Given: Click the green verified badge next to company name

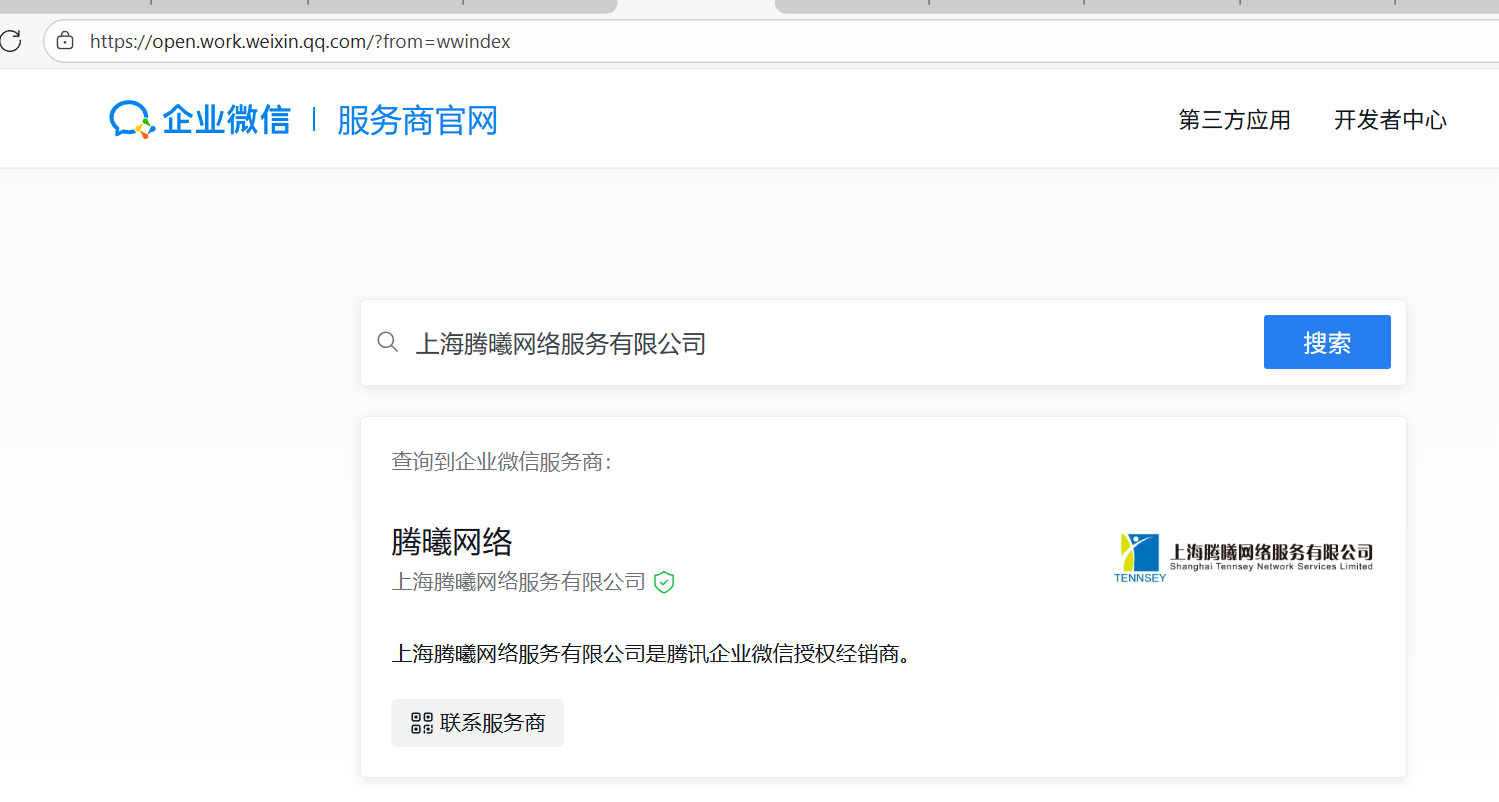Looking at the screenshot, I should point(664,582).
